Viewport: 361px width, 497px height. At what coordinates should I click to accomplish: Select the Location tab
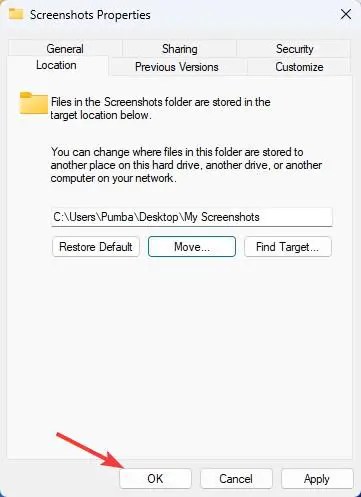coord(56,65)
